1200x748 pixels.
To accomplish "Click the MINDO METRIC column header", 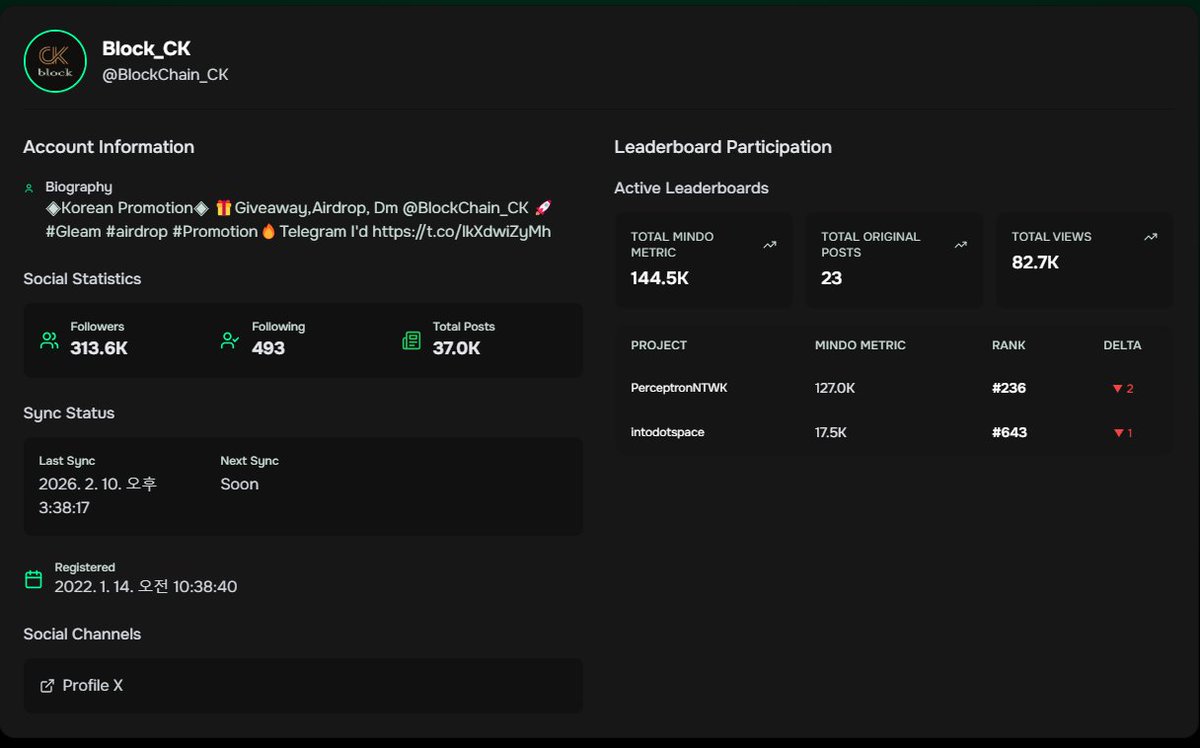I will click(860, 345).
